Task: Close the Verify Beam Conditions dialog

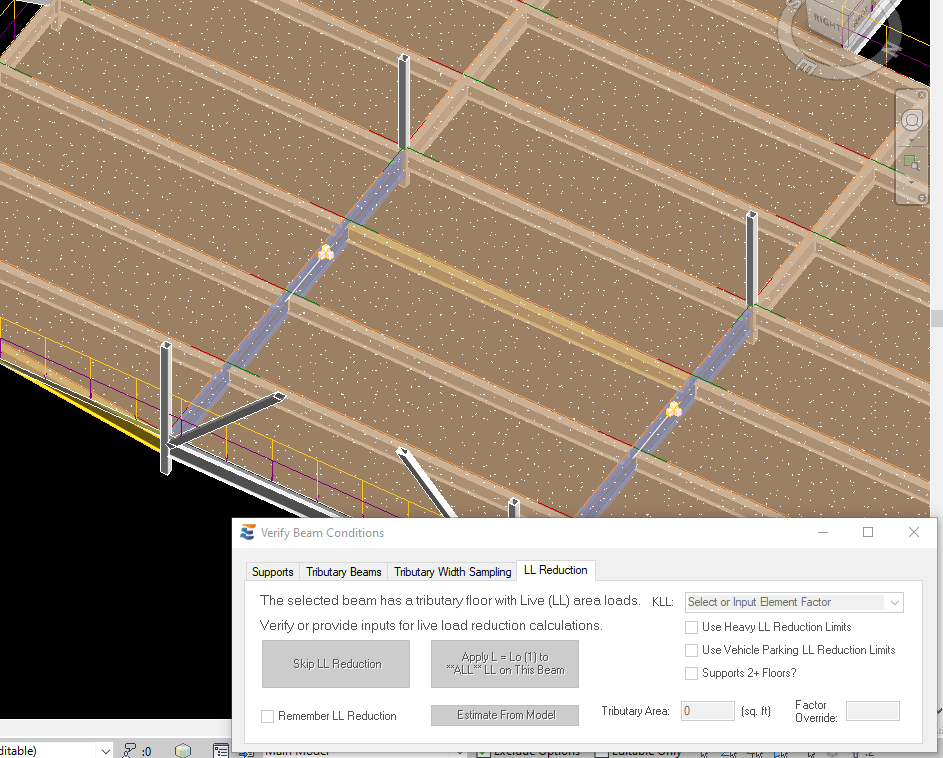Action: [914, 532]
